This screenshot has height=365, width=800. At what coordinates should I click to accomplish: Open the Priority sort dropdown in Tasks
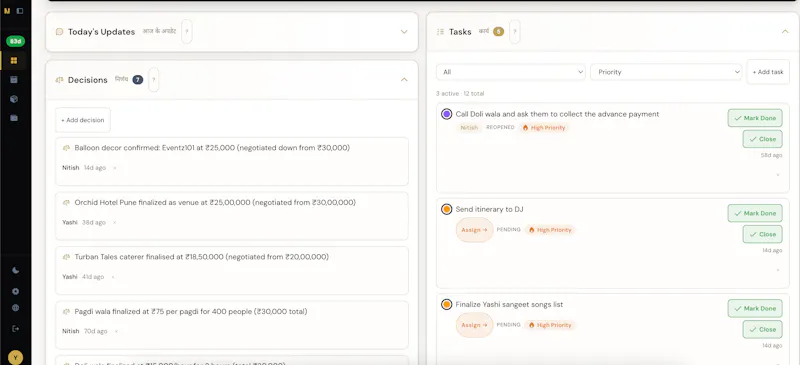[x=666, y=72]
